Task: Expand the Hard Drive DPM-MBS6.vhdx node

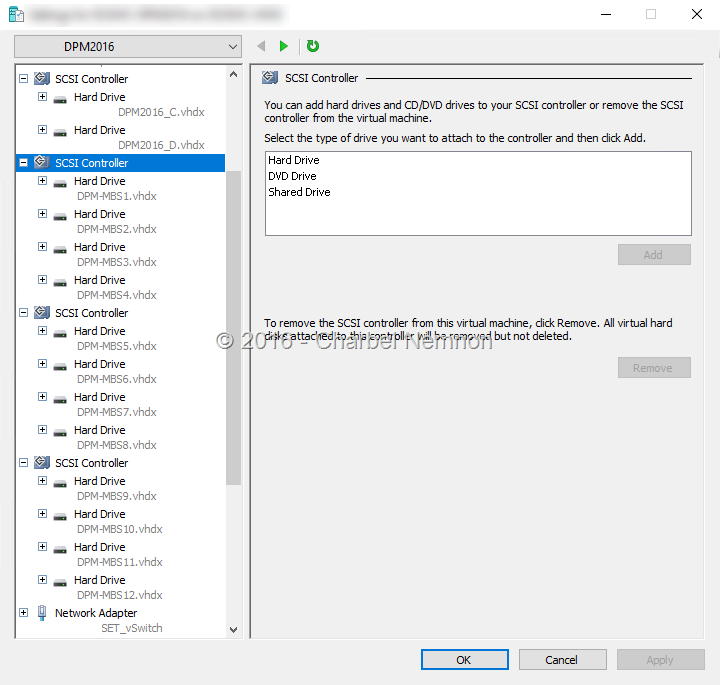Action: (42, 364)
